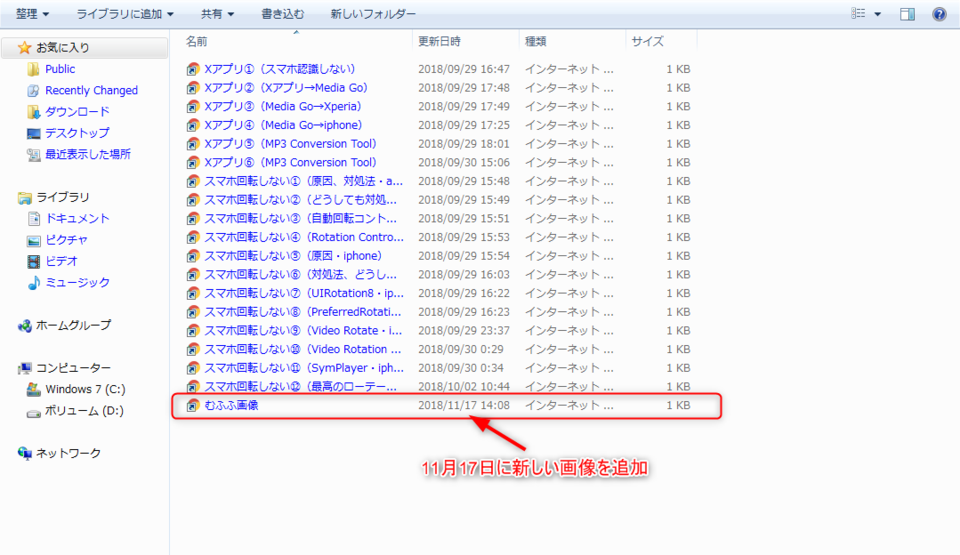
Task: Click date 2018/09/29 16:47
Action: tap(463, 69)
